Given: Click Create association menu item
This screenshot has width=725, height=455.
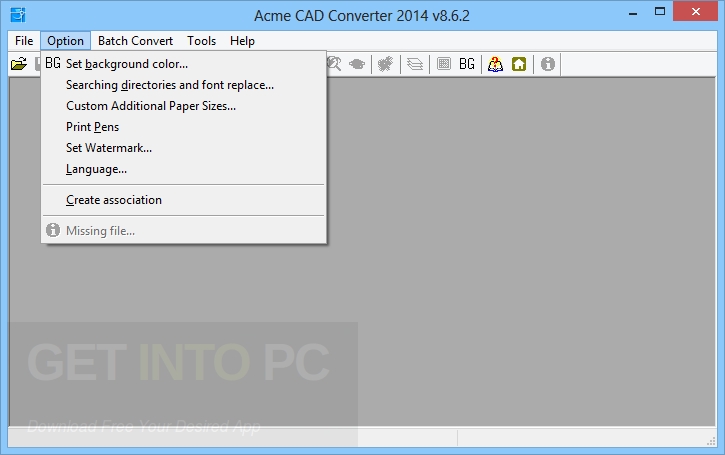Looking at the screenshot, I should 113,200.
